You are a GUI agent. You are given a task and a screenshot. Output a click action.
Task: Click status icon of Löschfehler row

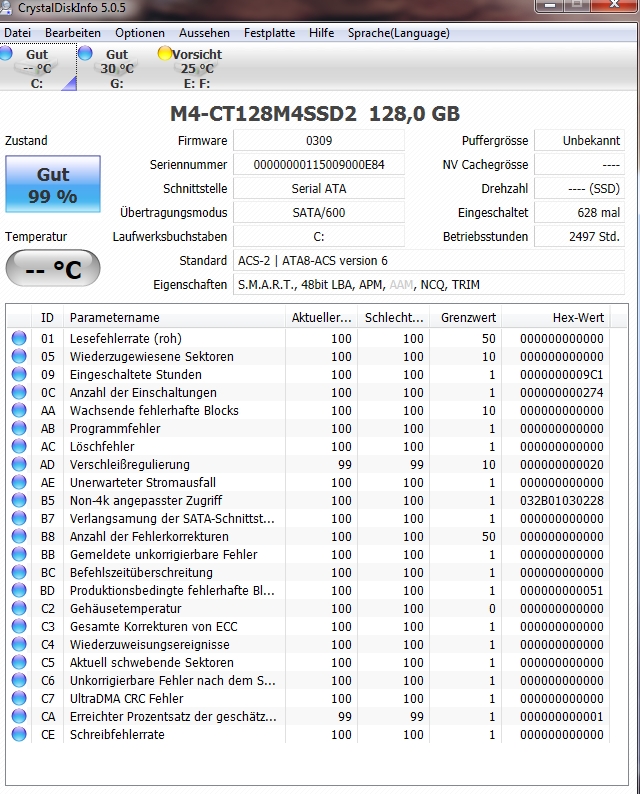(19, 446)
